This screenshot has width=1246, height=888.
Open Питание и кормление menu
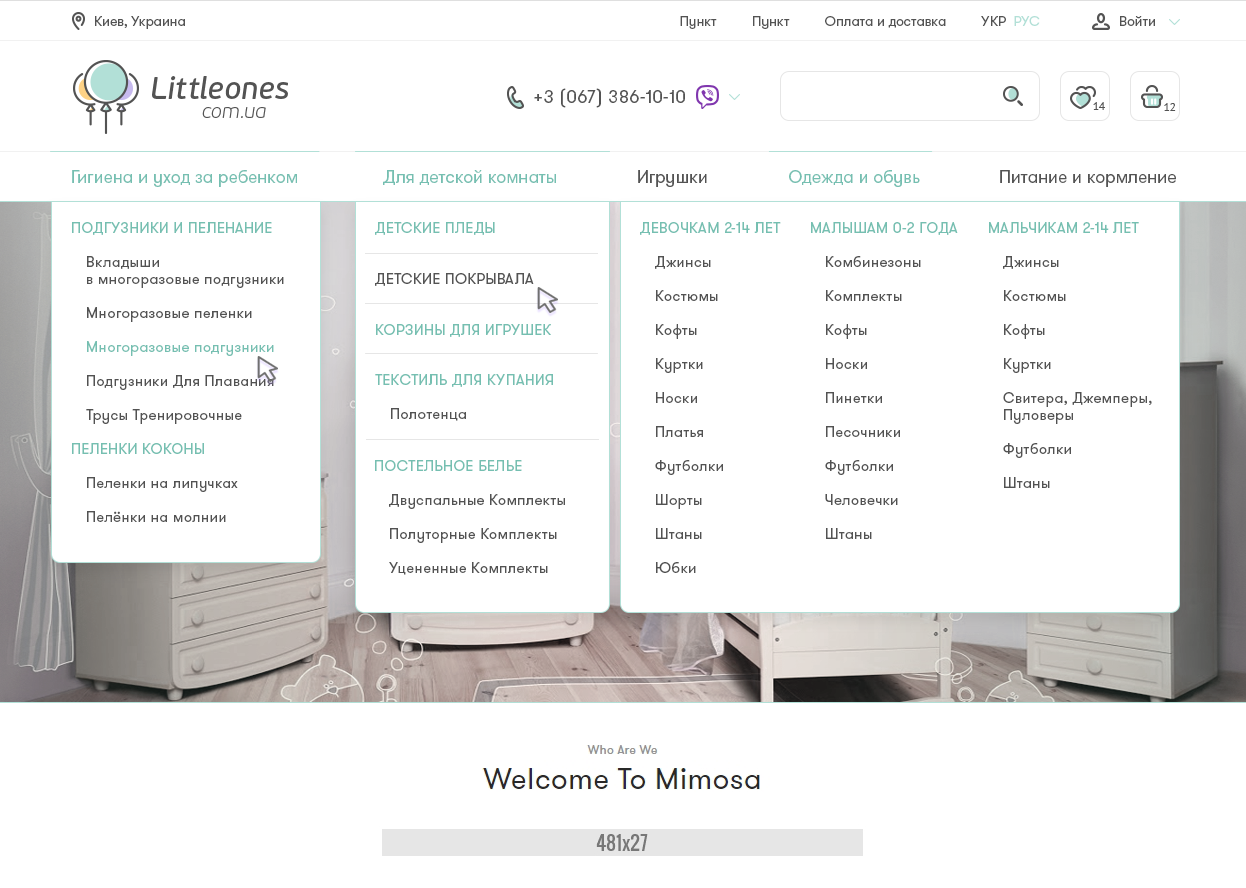(x=1087, y=177)
